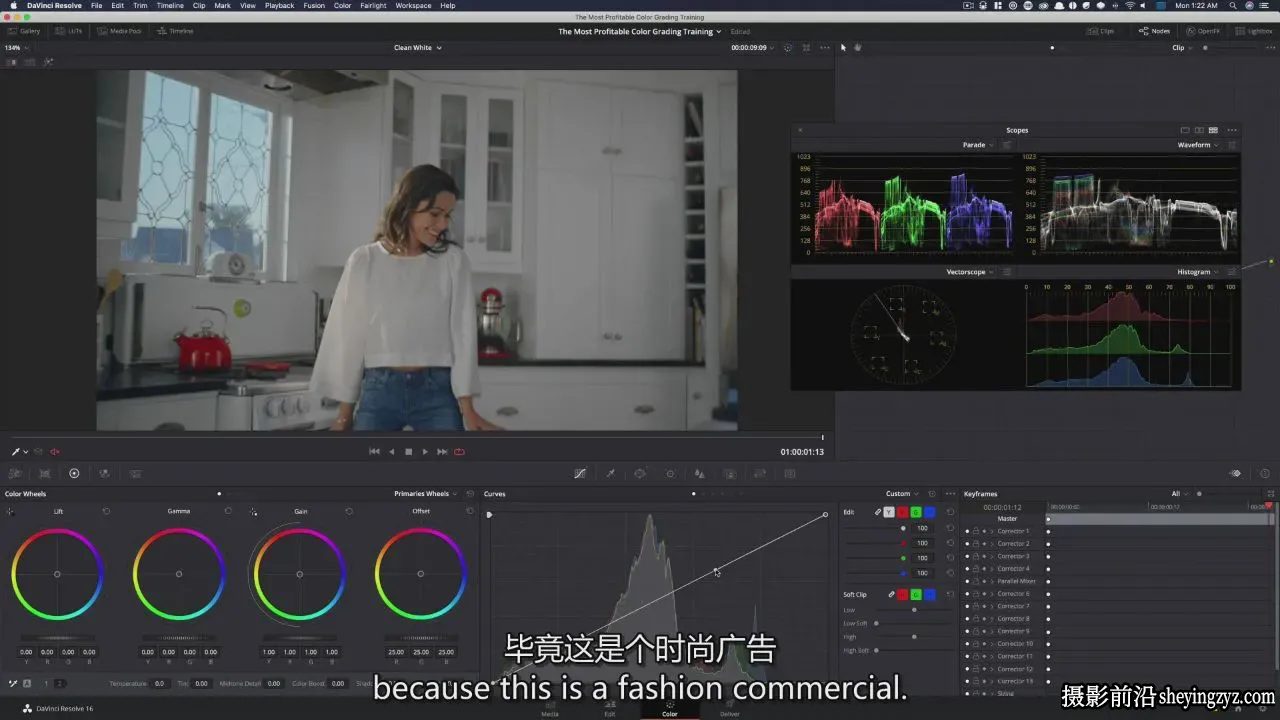Show the Gallery panel
The height and width of the screenshot is (720, 1280).
[24, 31]
